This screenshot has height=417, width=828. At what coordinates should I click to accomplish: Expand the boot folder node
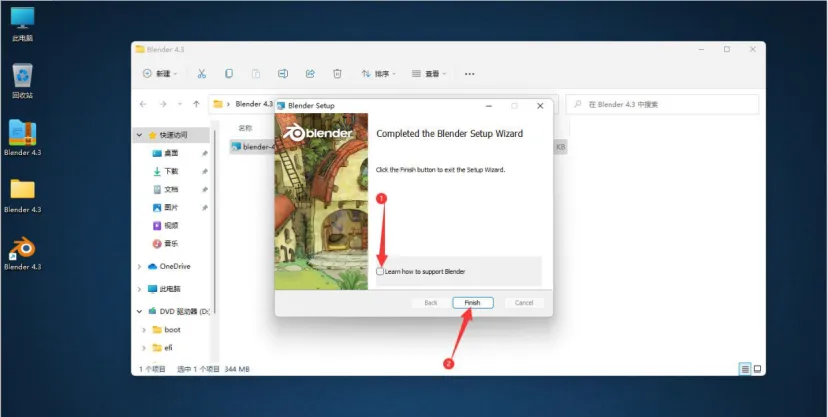click(x=144, y=330)
